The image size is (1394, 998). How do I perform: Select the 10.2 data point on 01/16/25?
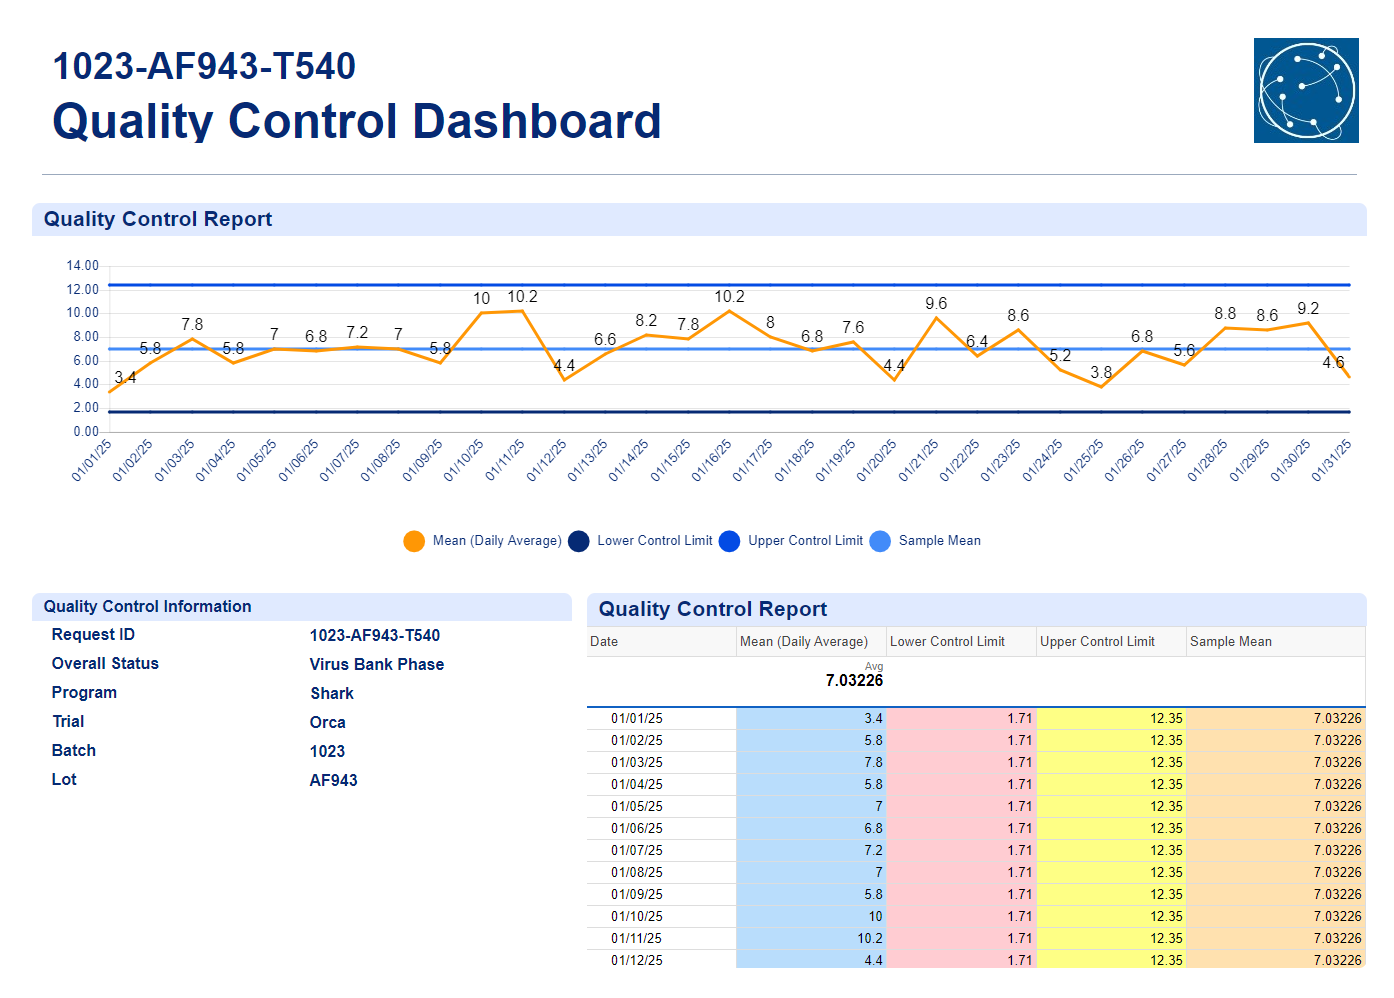tap(729, 311)
